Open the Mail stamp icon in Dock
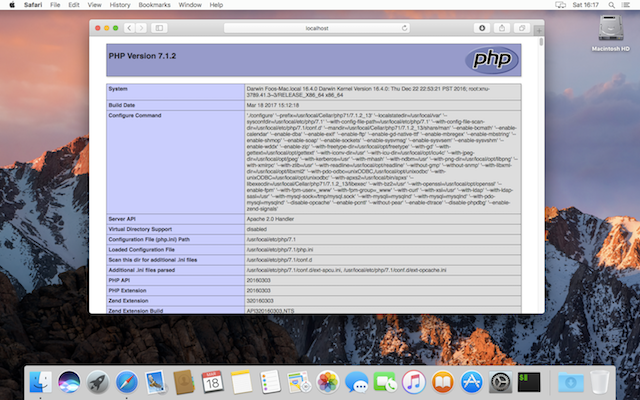This screenshot has height=400, width=640. (x=155, y=382)
